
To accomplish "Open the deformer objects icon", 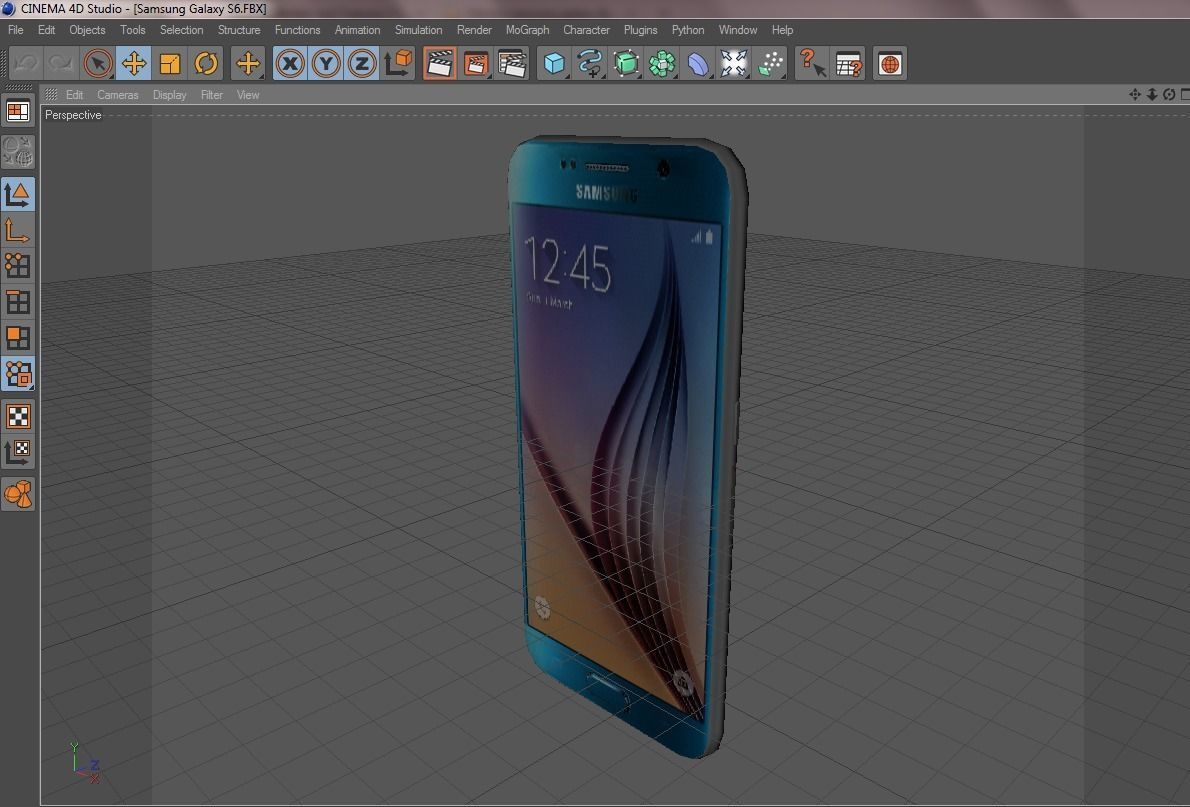I will coord(697,64).
